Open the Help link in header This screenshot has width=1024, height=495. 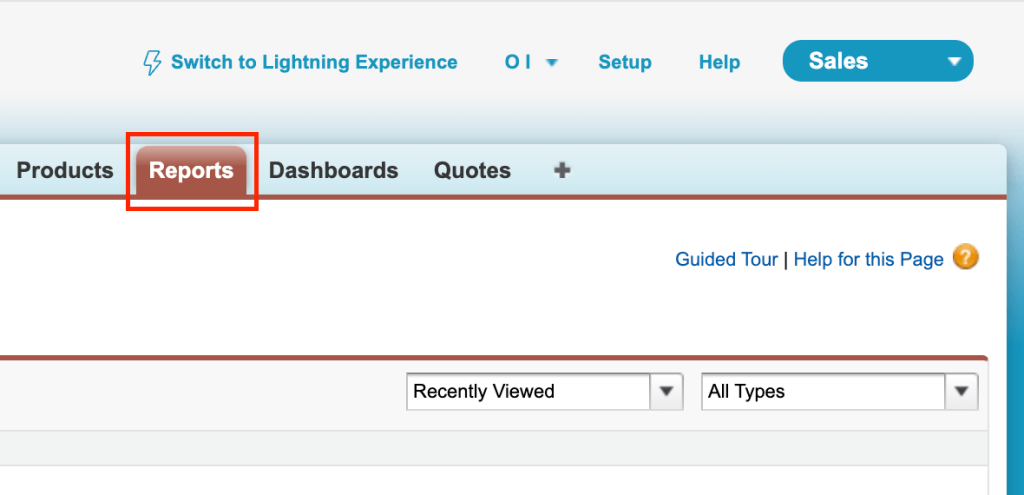tap(720, 63)
